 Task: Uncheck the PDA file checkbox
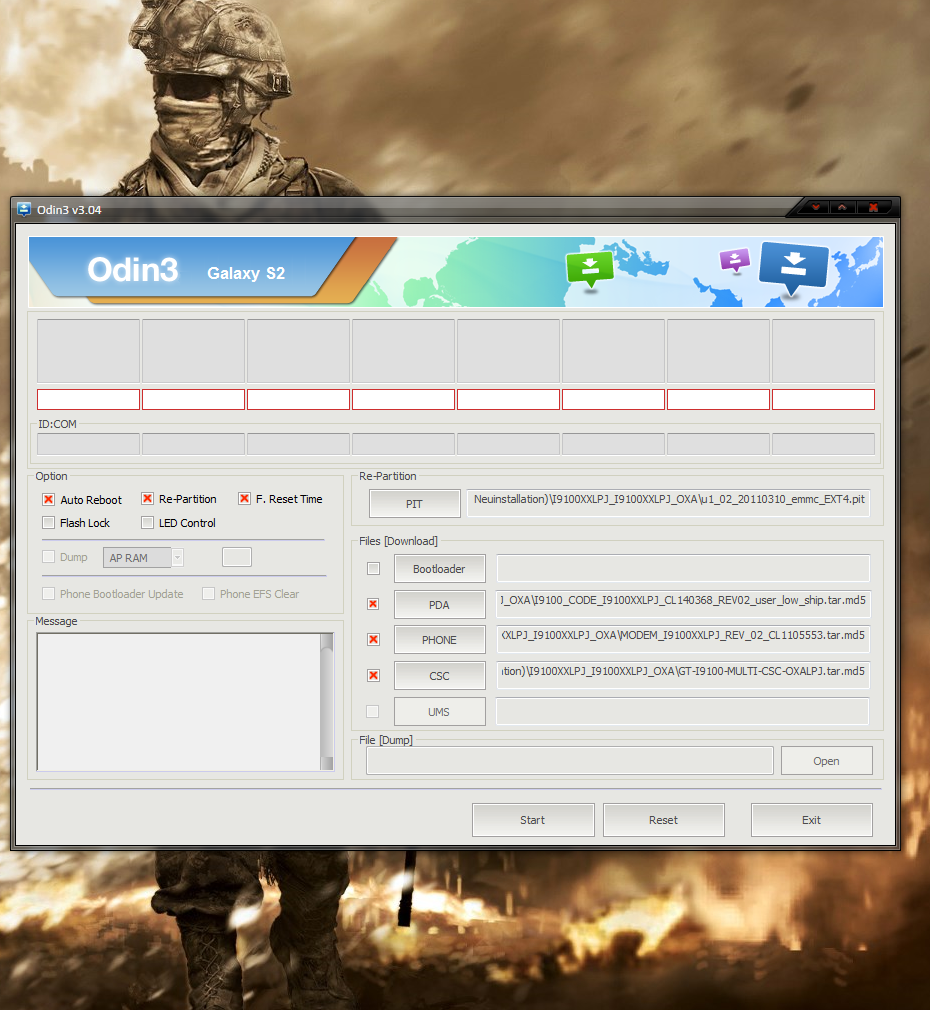pos(373,604)
